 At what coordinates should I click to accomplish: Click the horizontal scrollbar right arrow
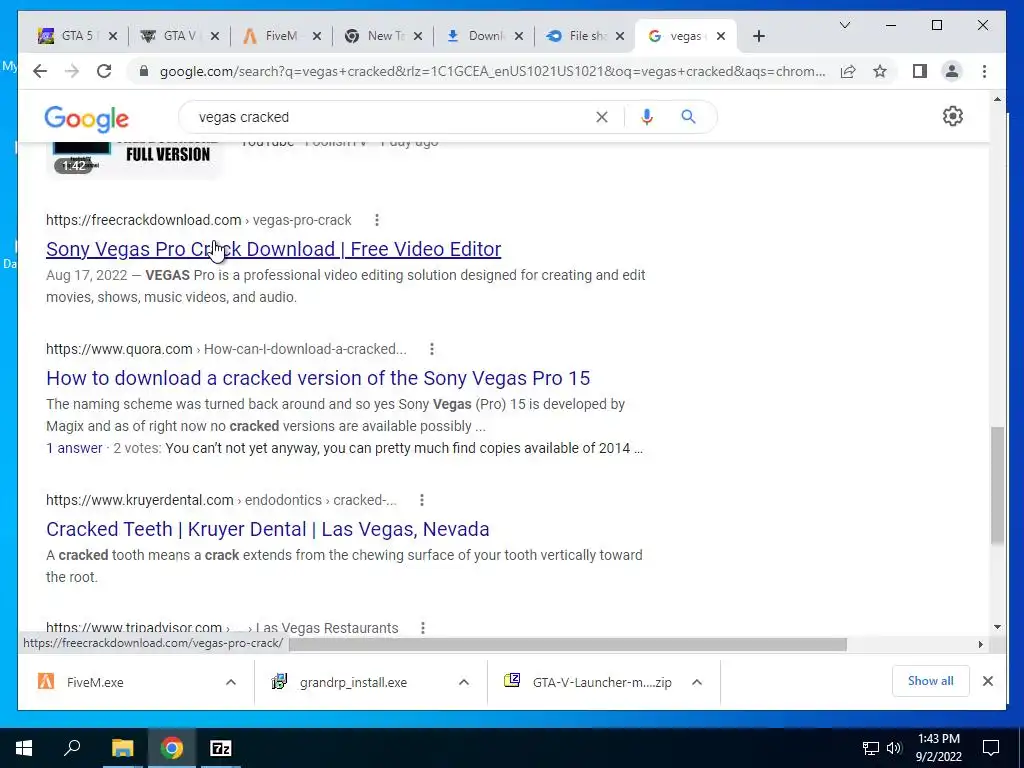click(x=980, y=645)
